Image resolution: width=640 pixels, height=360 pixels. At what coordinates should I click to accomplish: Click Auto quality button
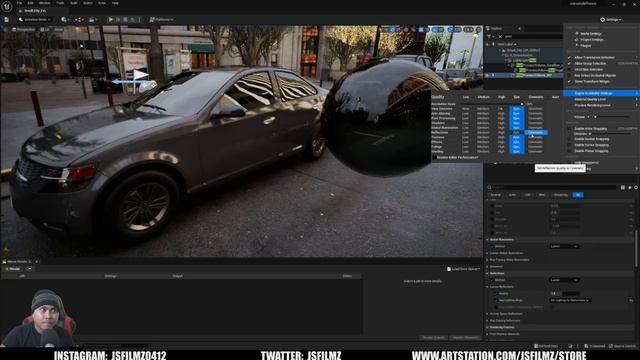[555, 97]
